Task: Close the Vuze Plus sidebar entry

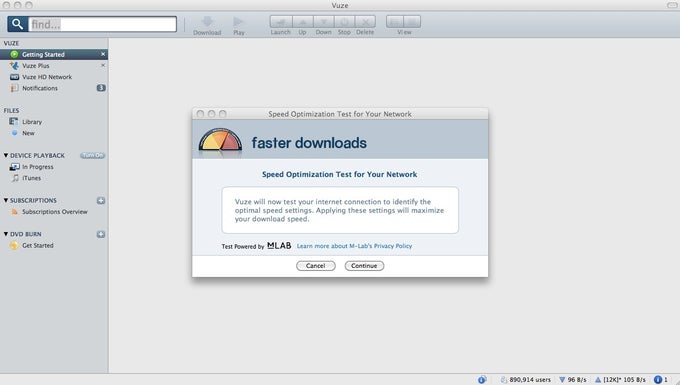Action: click(x=103, y=65)
